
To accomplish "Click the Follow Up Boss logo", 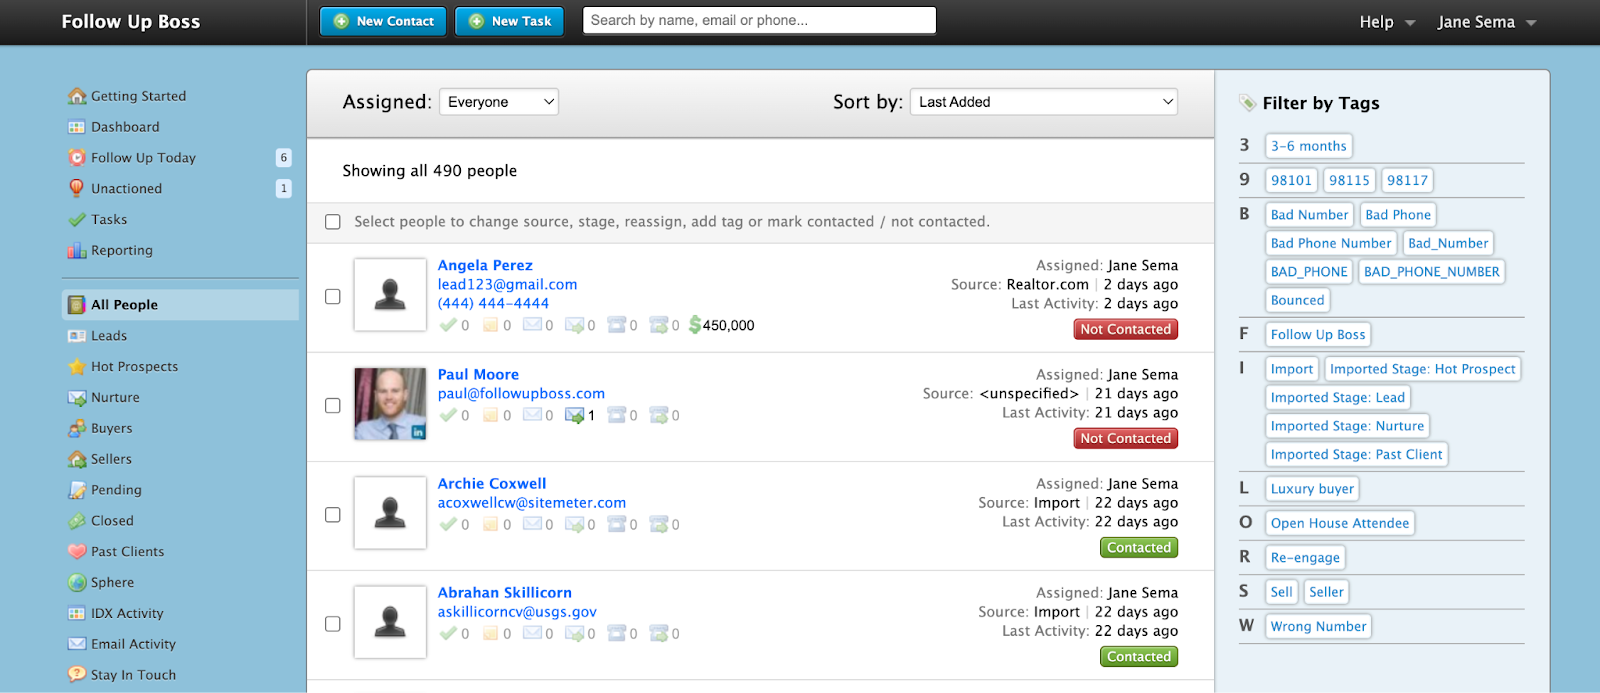I will click(131, 22).
